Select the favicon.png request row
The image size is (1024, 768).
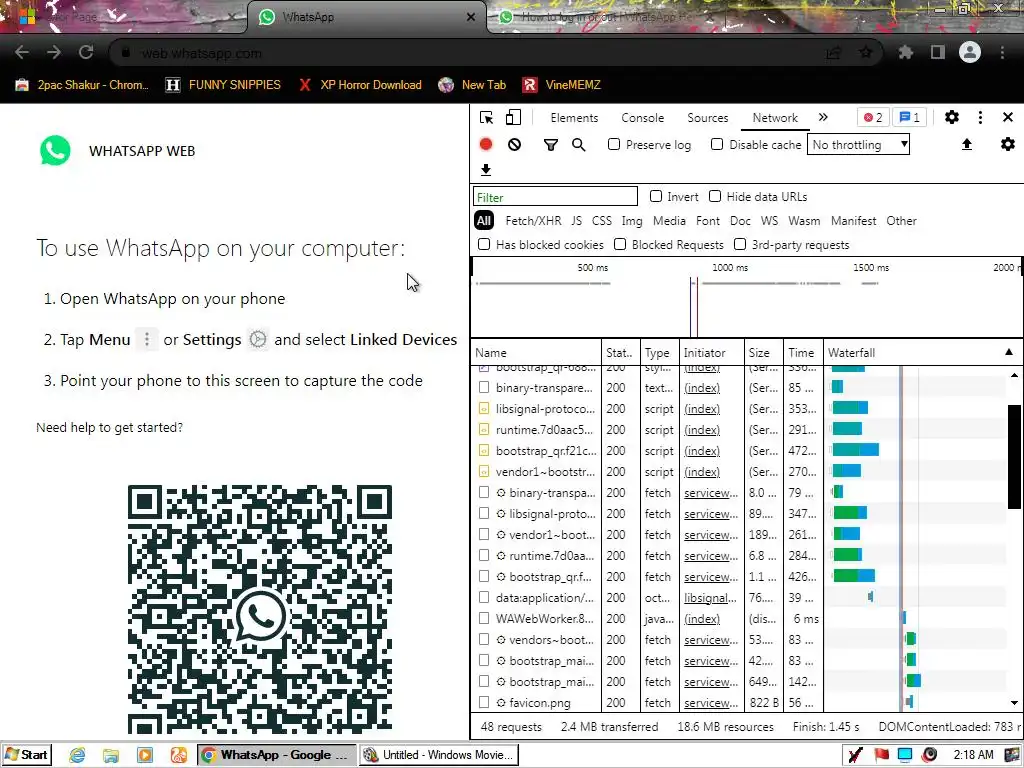(x=646, y=703)
